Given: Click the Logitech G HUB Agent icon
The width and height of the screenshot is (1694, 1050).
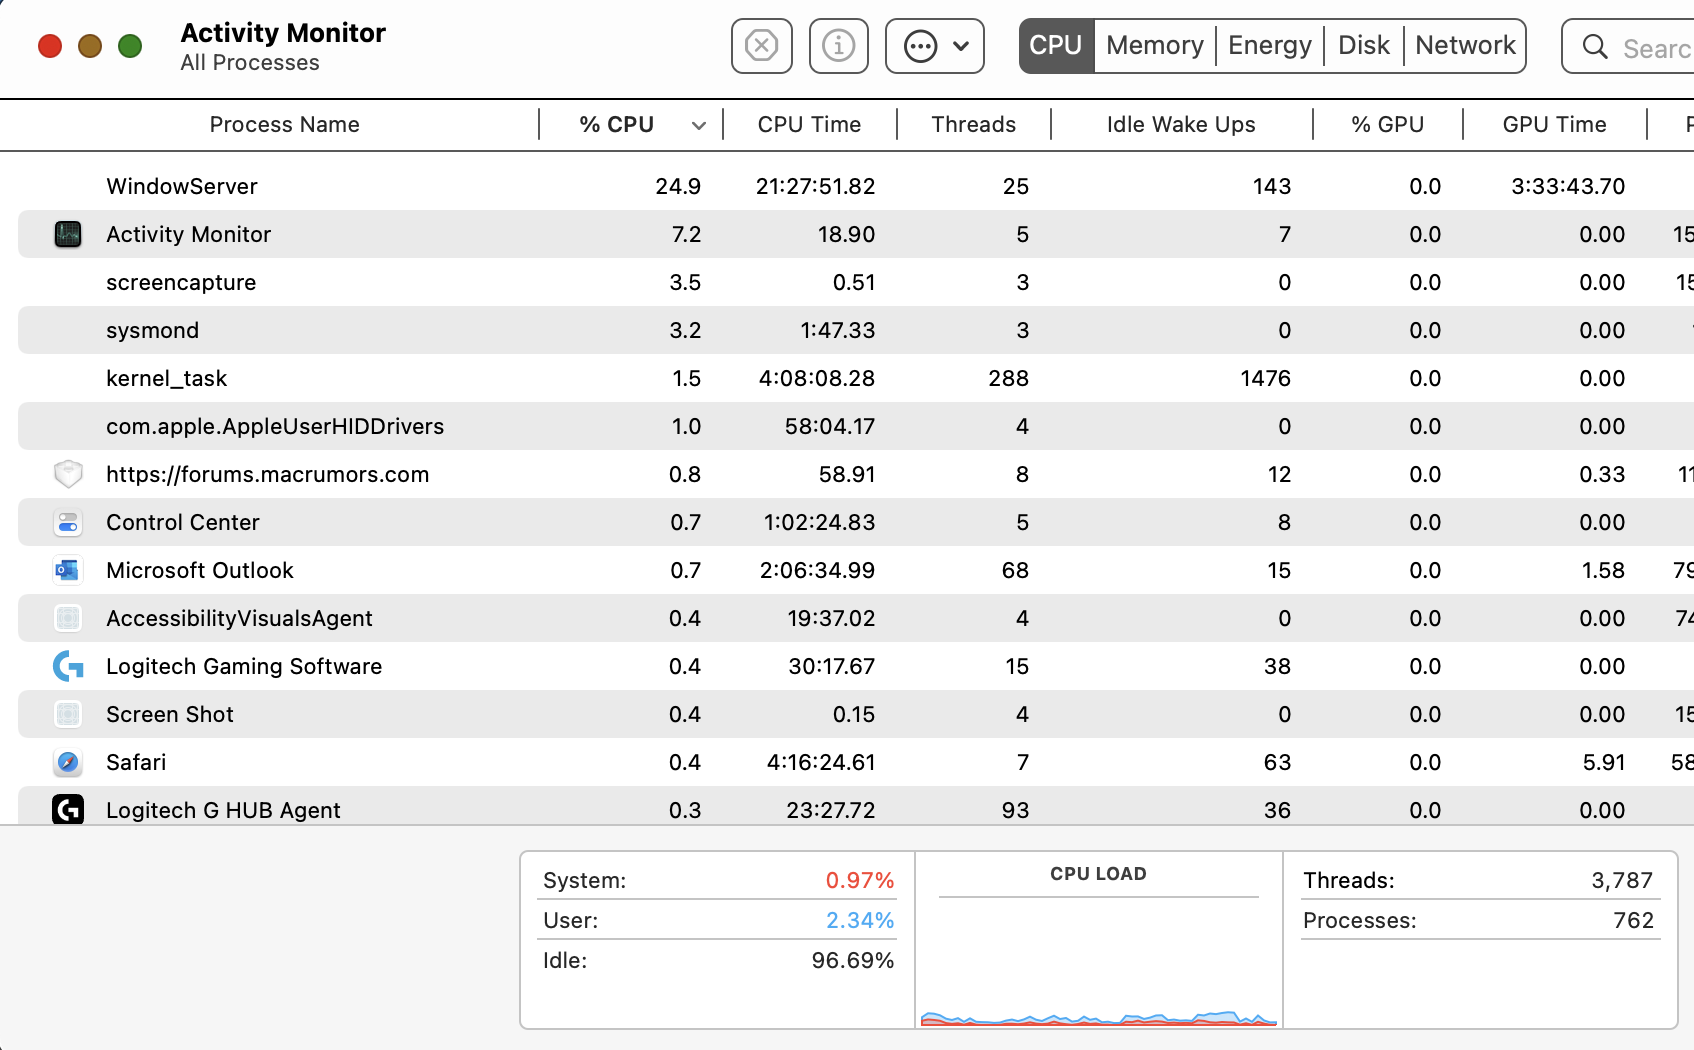Looking at the screenshot, I should point(68,809).
